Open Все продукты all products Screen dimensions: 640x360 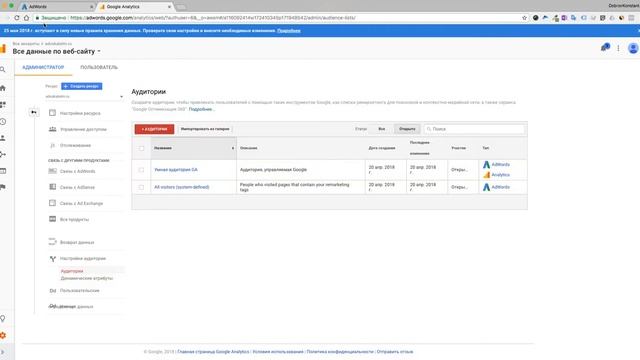click(x=74, y=220)
